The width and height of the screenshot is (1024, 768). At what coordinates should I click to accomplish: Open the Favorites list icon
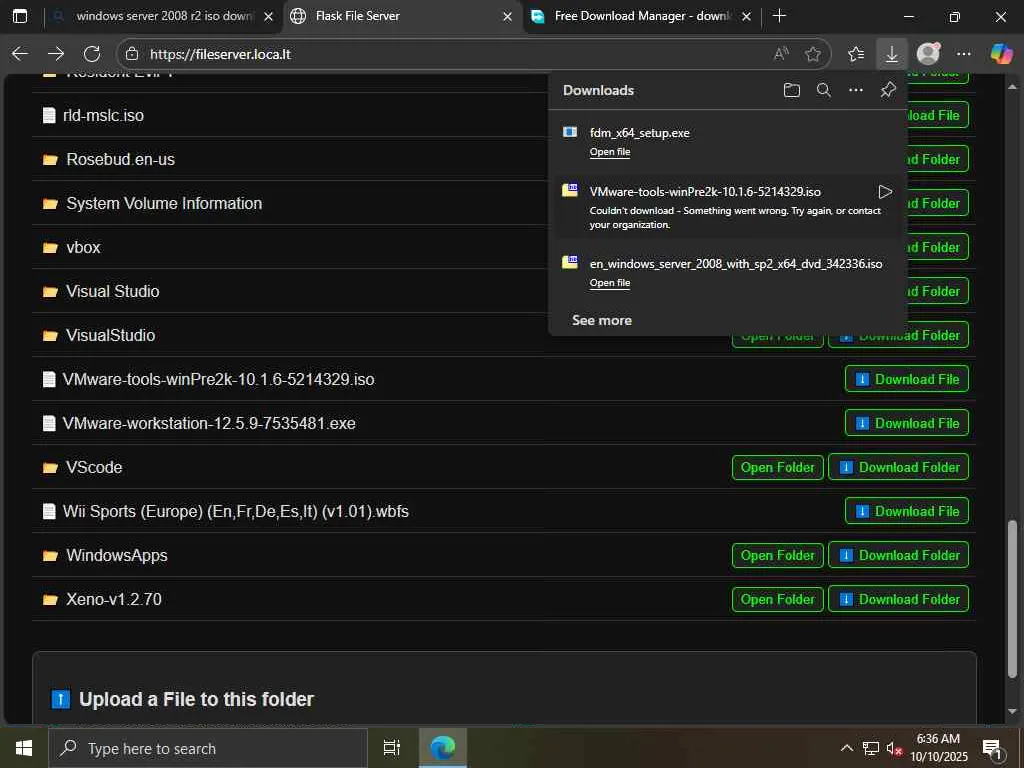click(x=856, y=54)
